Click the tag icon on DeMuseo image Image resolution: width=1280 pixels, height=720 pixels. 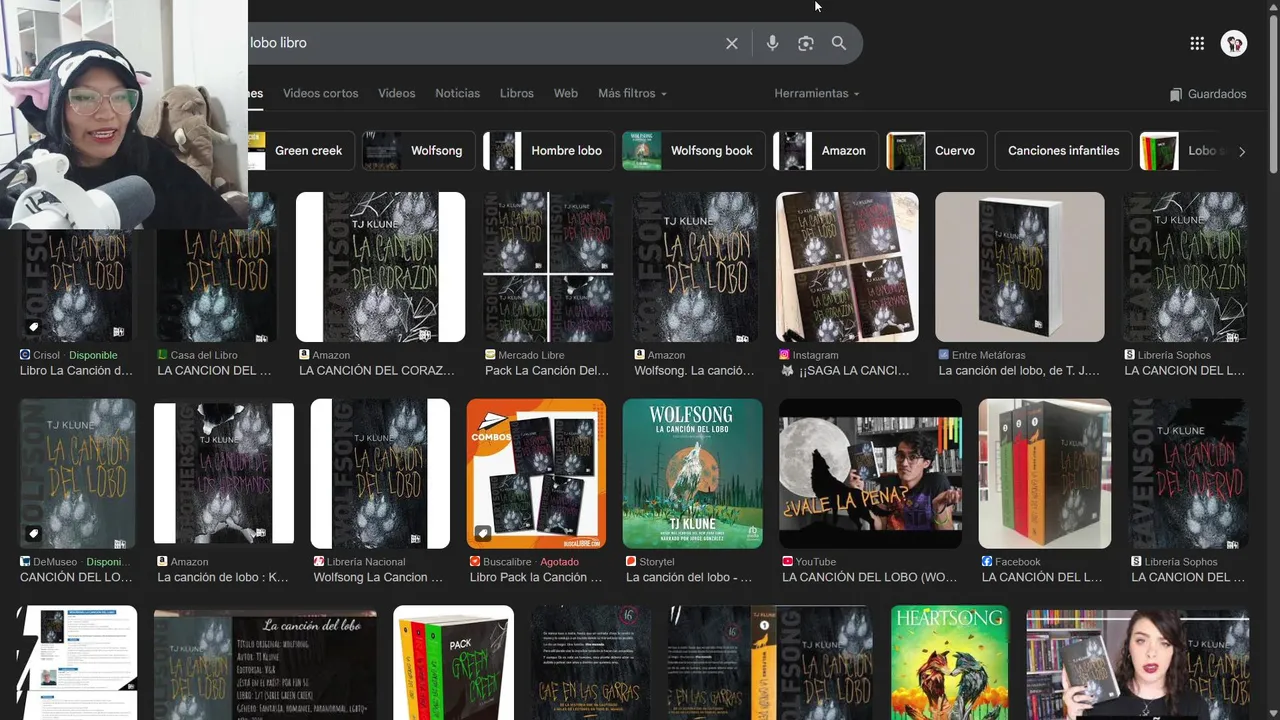coord(33,533)
